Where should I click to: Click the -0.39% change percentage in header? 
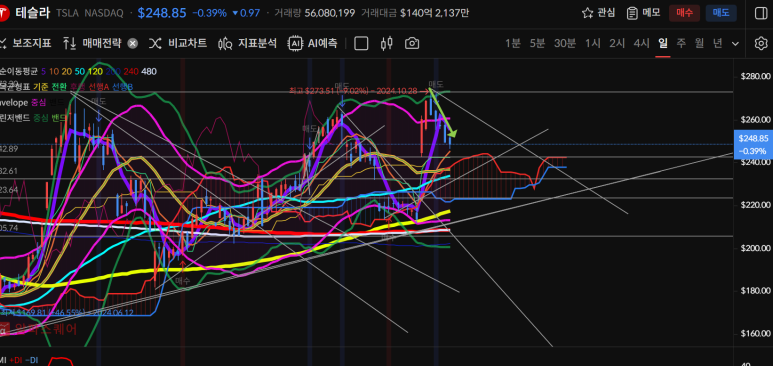point(209,13)
